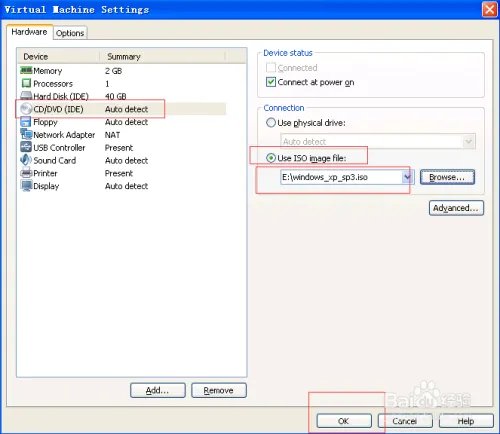Select the Display device icon

[26, 186]
